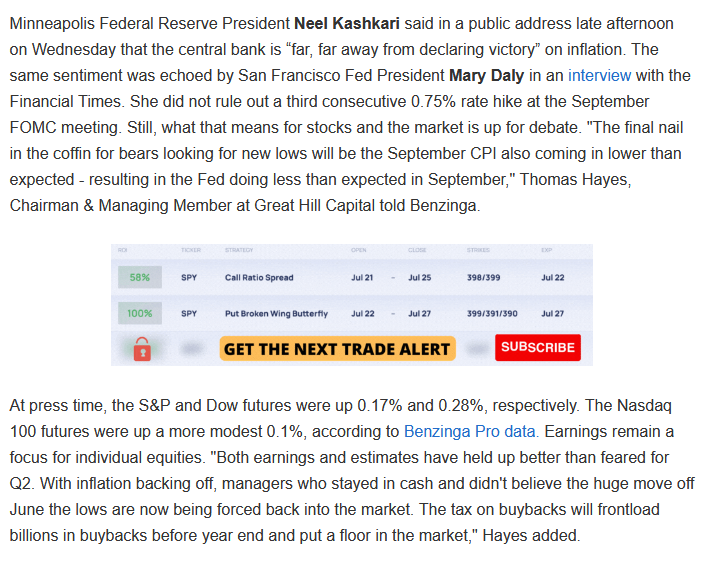Image resolution: width=703 pixels, height=566 pixels.
Task: Click the STRATEGY column header
Action: point(239,250)
